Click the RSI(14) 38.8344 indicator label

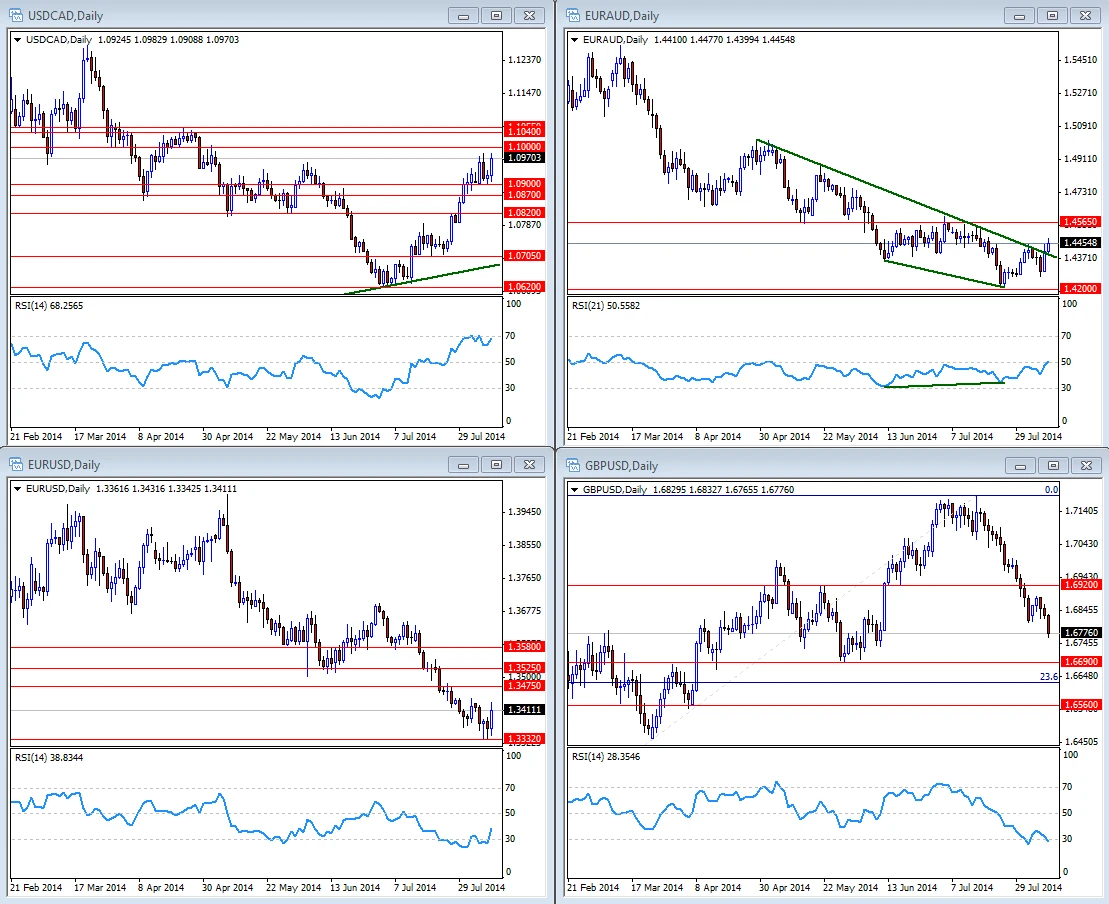(49, 758)
